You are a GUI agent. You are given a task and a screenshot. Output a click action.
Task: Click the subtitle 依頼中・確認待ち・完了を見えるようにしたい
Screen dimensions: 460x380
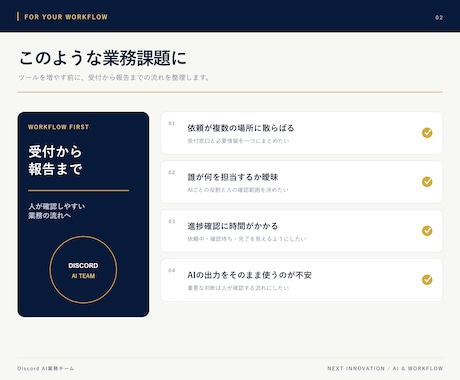pos(246,239)
